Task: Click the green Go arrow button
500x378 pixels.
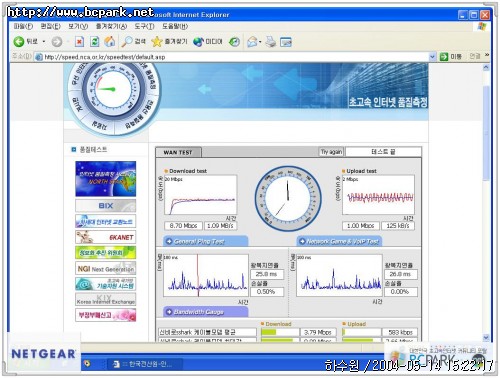Action: pos(444,57)
